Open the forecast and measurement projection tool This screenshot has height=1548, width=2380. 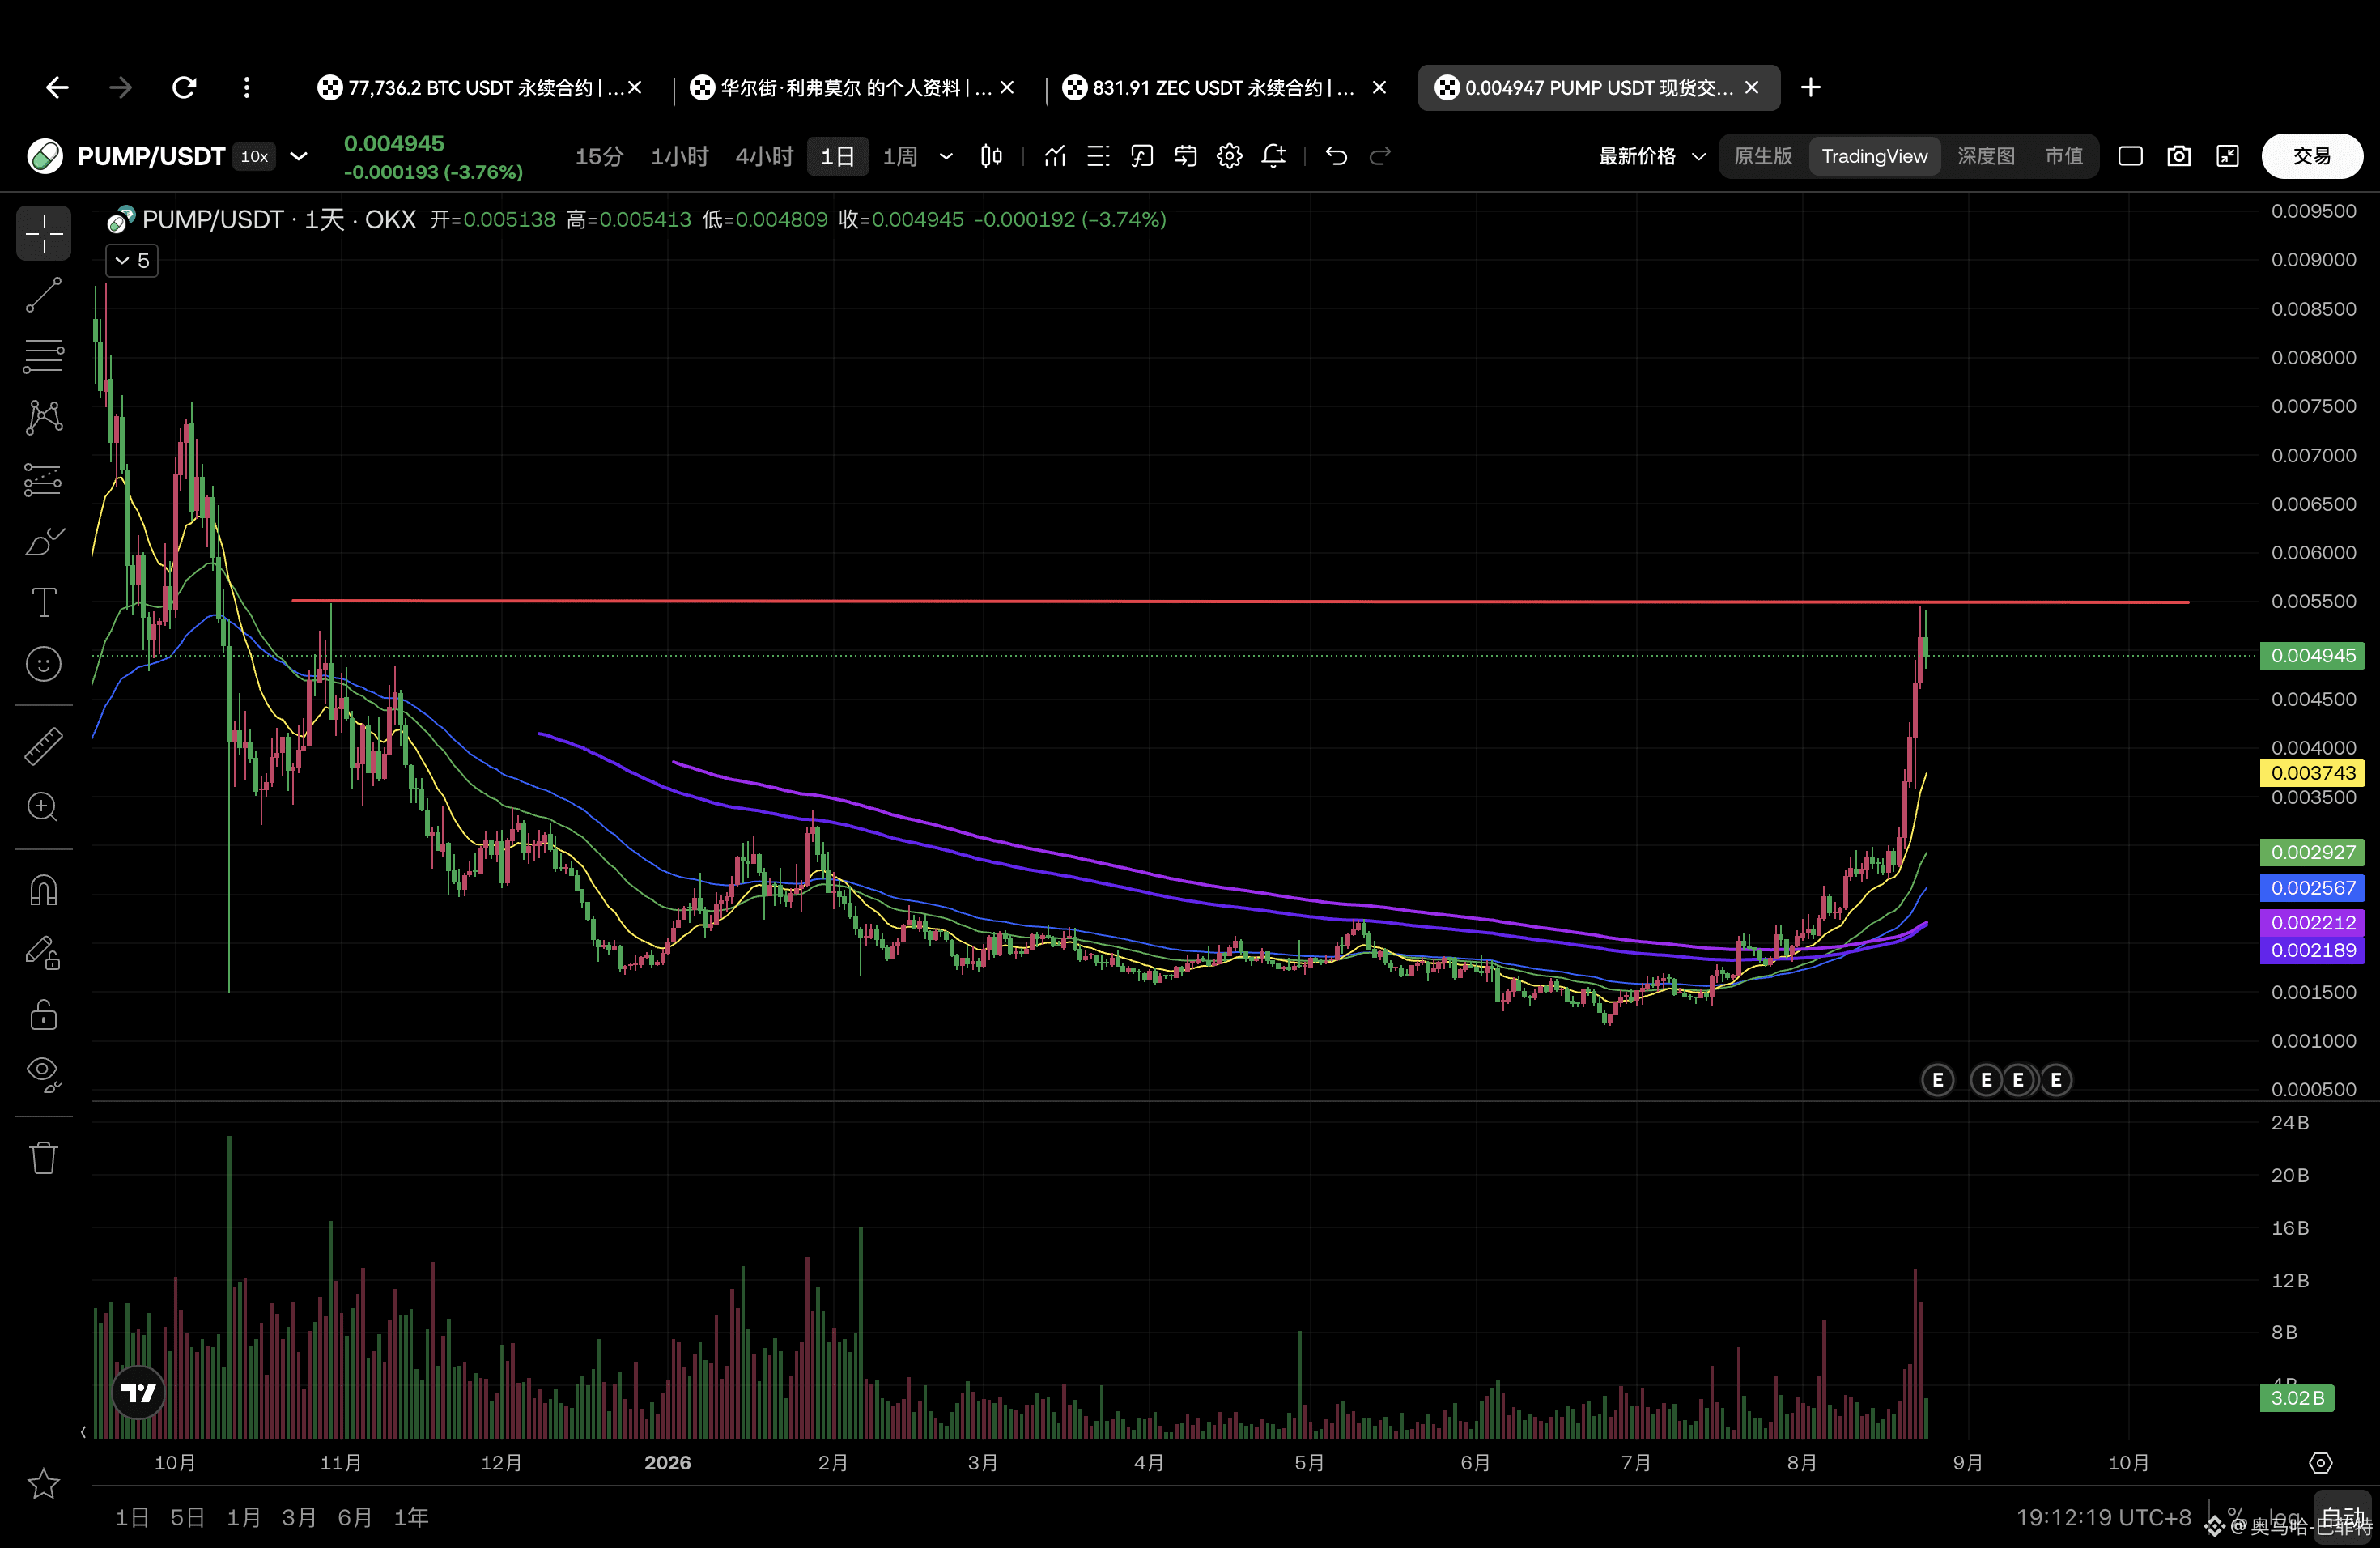tap(44, 480)
